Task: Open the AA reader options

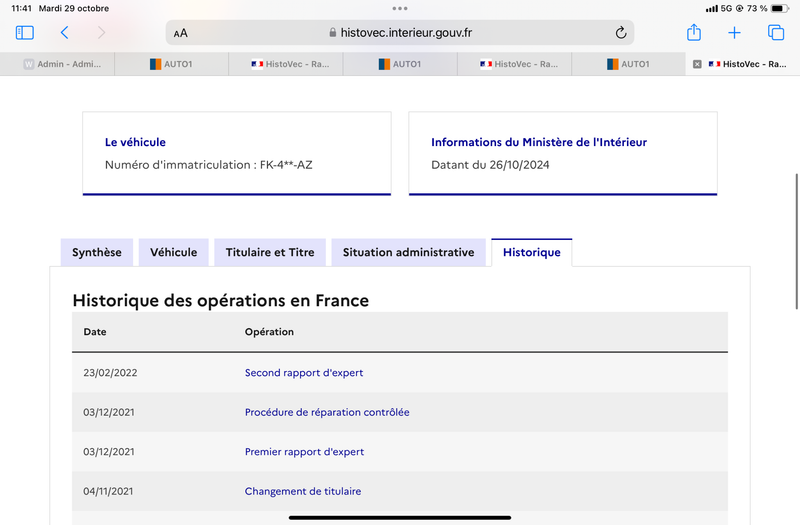Action: point(181,33)
